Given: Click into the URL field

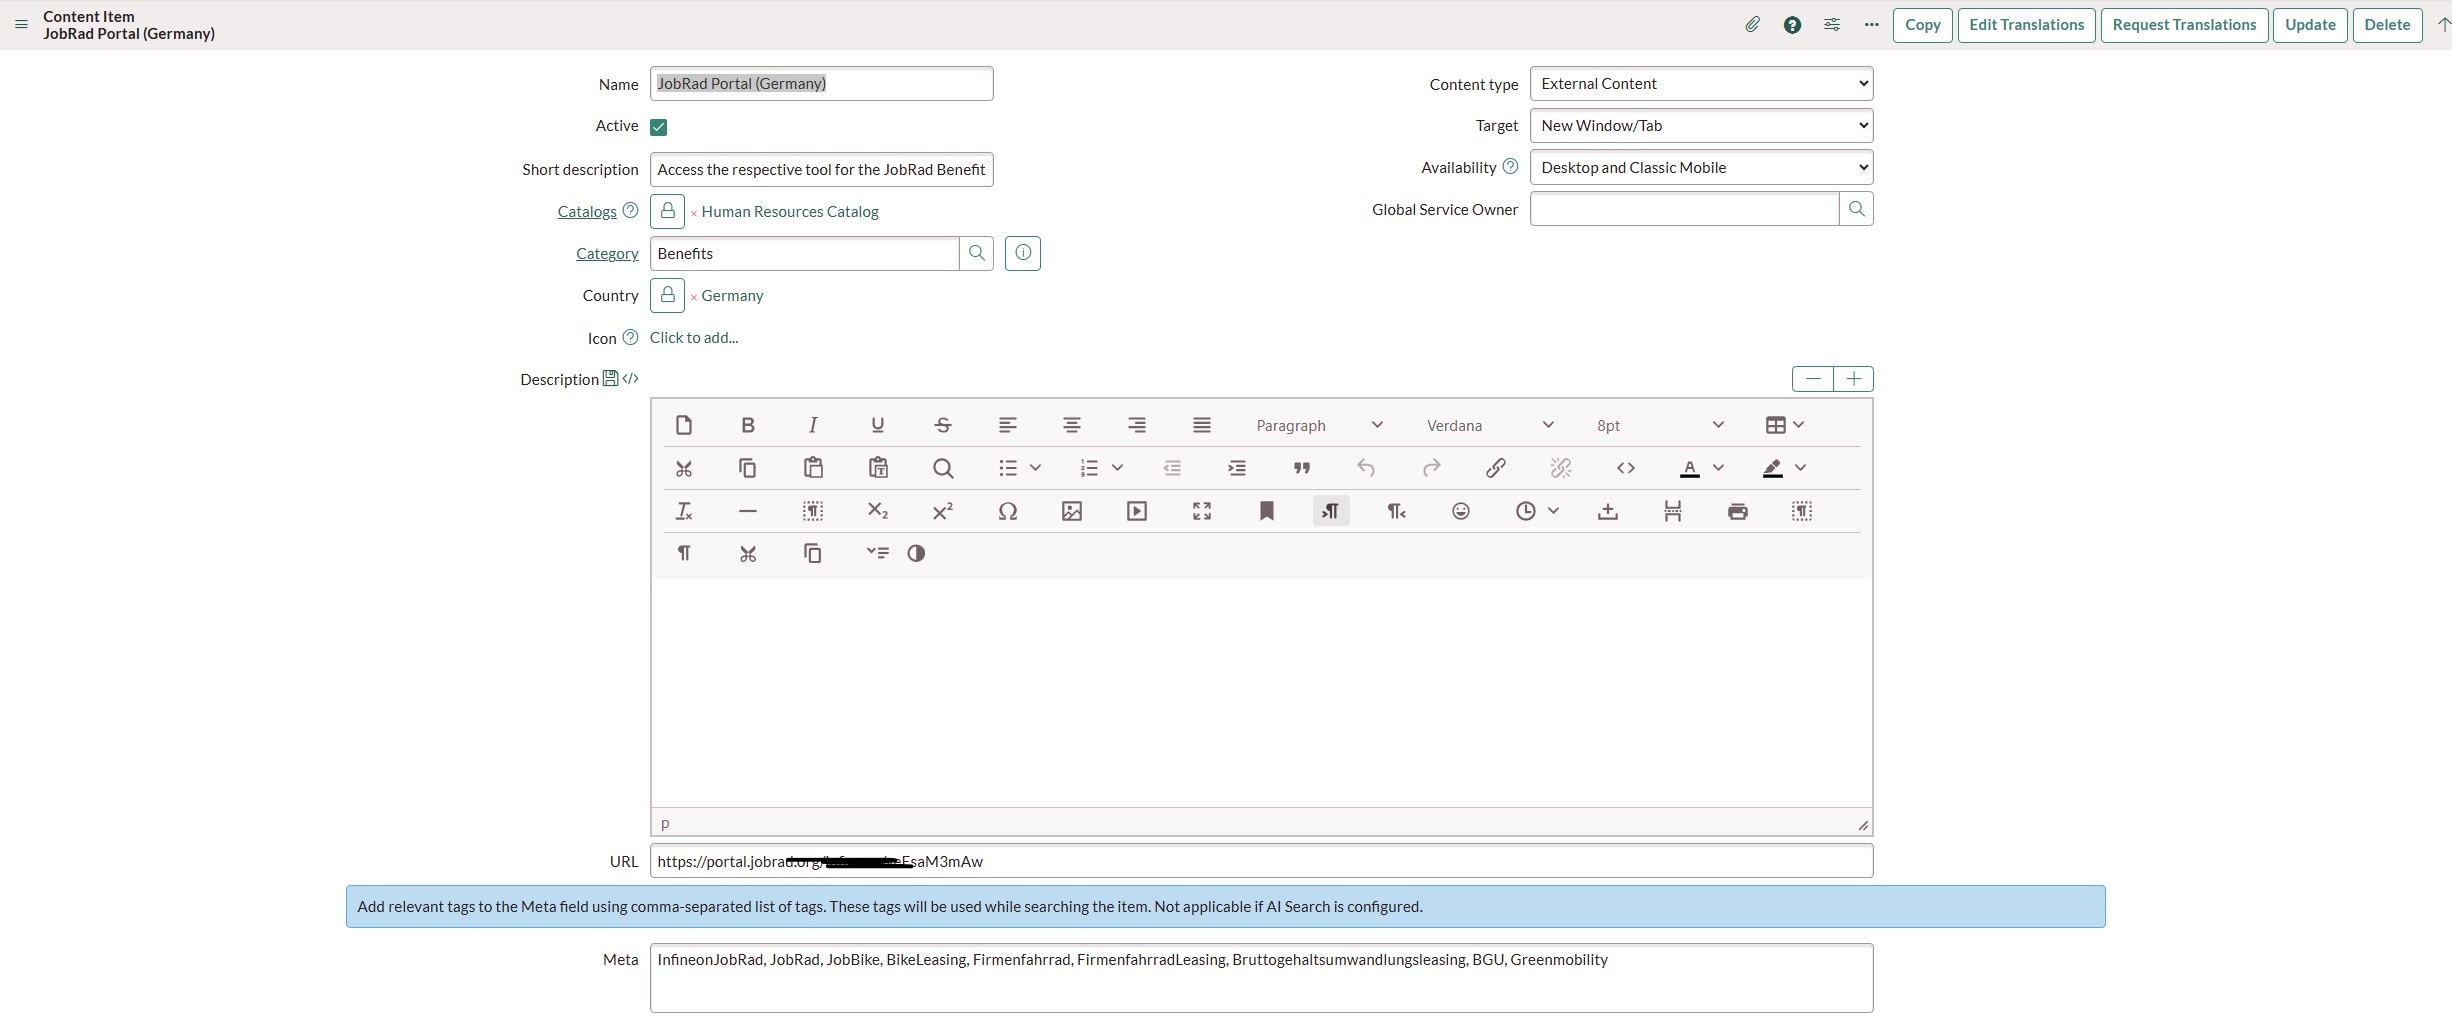Looking at the screenshot, I should 1261,862.
